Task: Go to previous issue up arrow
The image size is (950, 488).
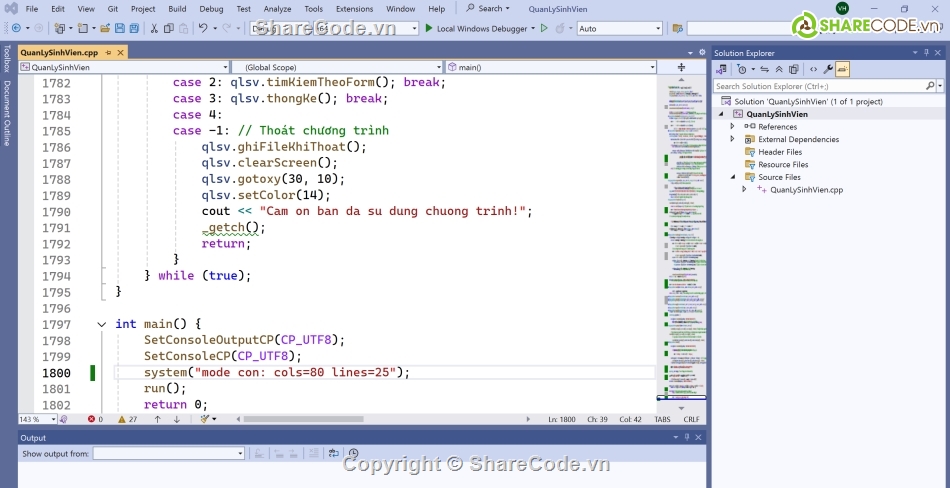Action: point(158,419)
